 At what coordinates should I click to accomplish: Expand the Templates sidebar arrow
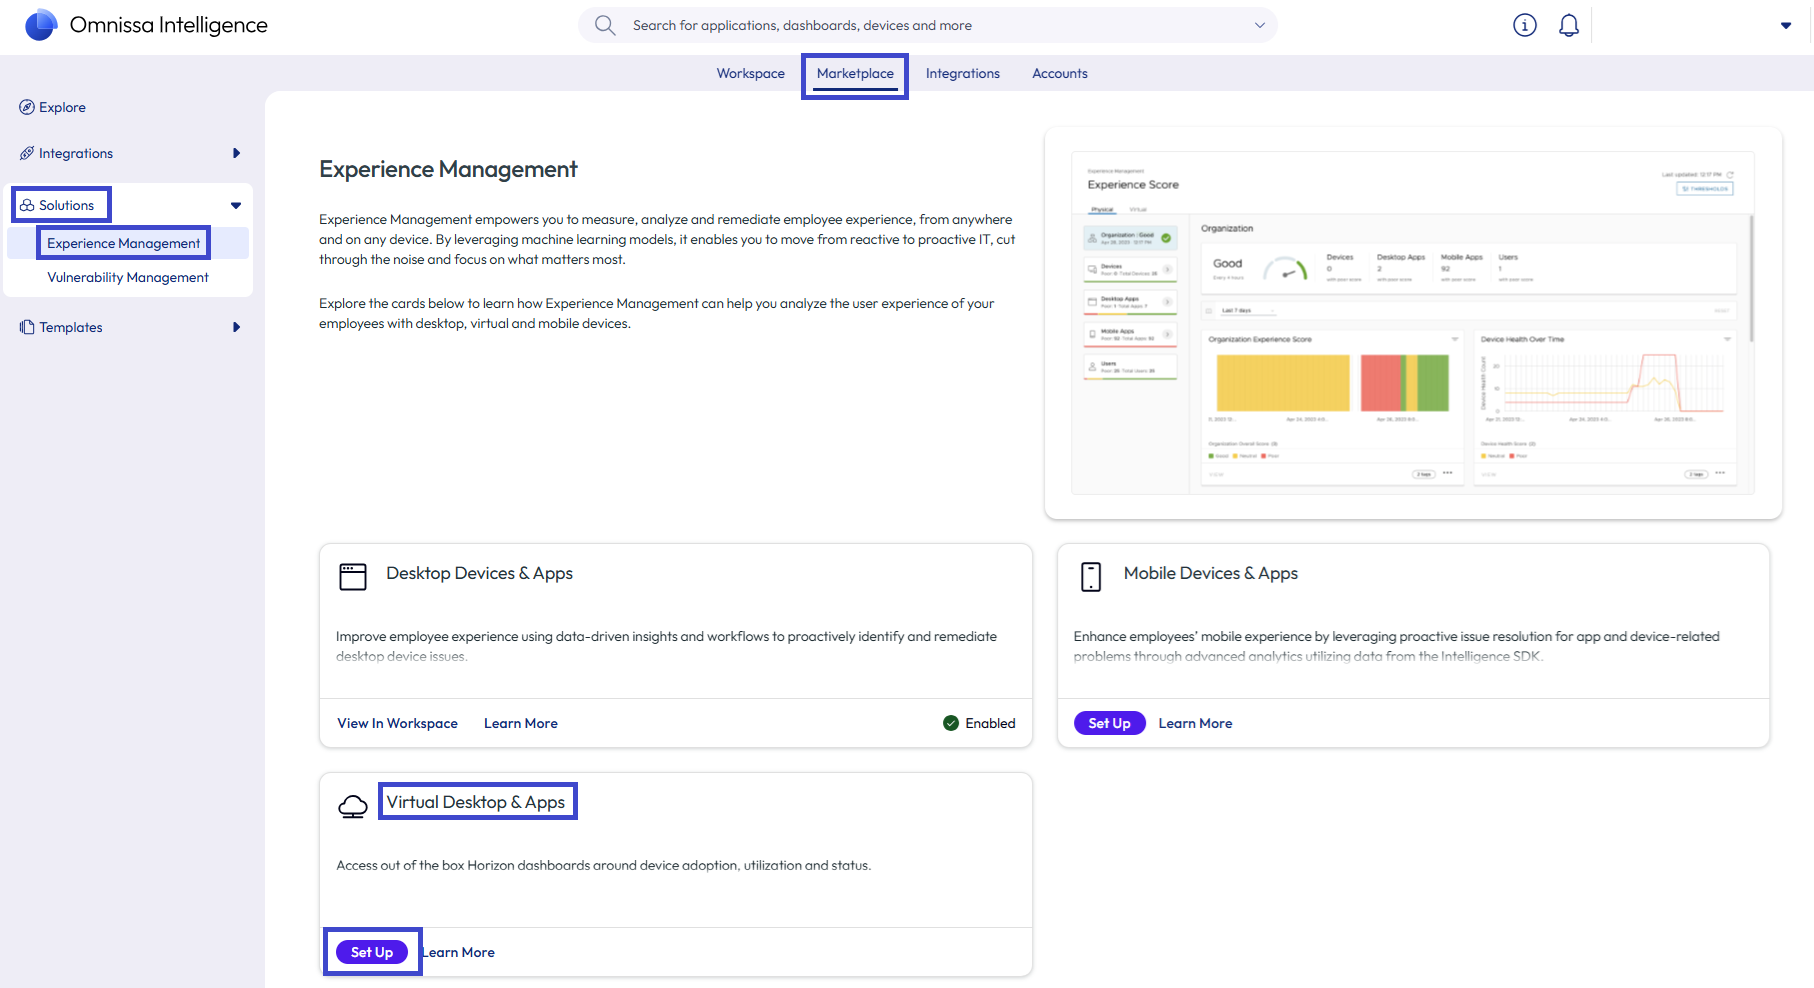236,327
